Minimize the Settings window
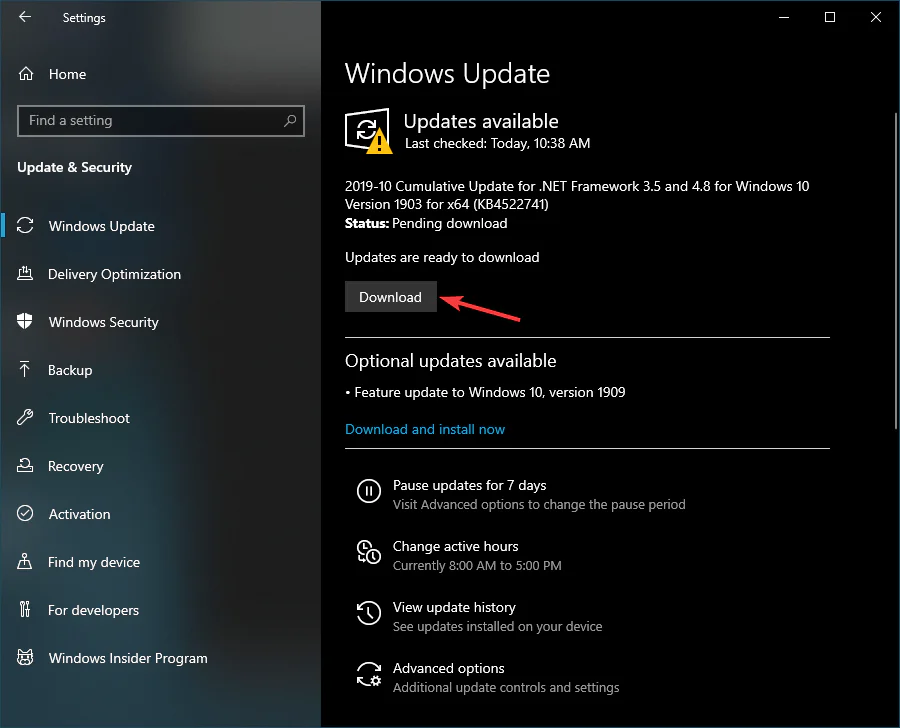The width and height of the screenshot is (900, 728). (x=783, y=17)
